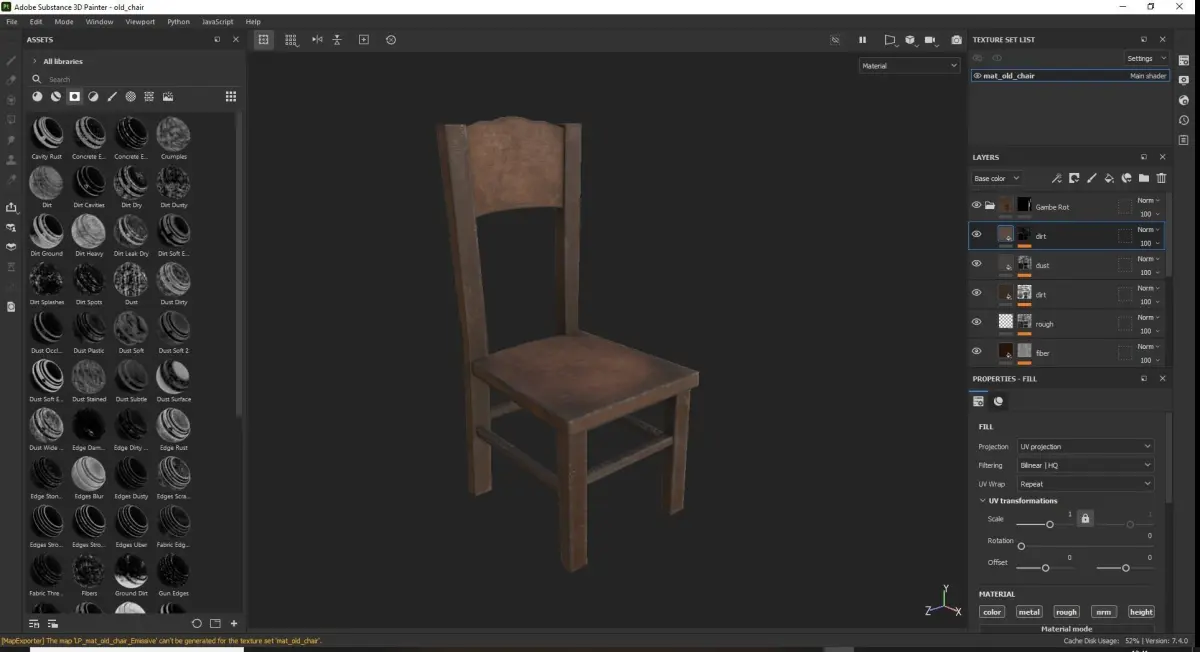The width and height of the screenshot is (1200, 652).
Task: Click the import resource plus icon in Assets
Action: point(234,623)
